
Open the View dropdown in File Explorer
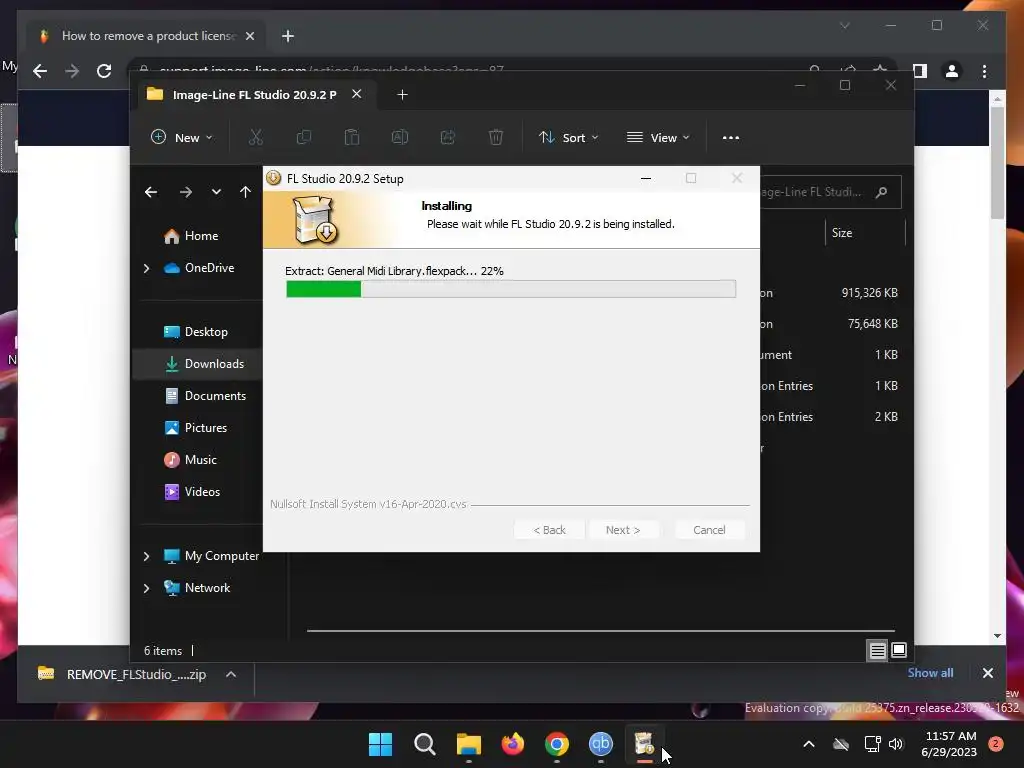click(658, 138)
